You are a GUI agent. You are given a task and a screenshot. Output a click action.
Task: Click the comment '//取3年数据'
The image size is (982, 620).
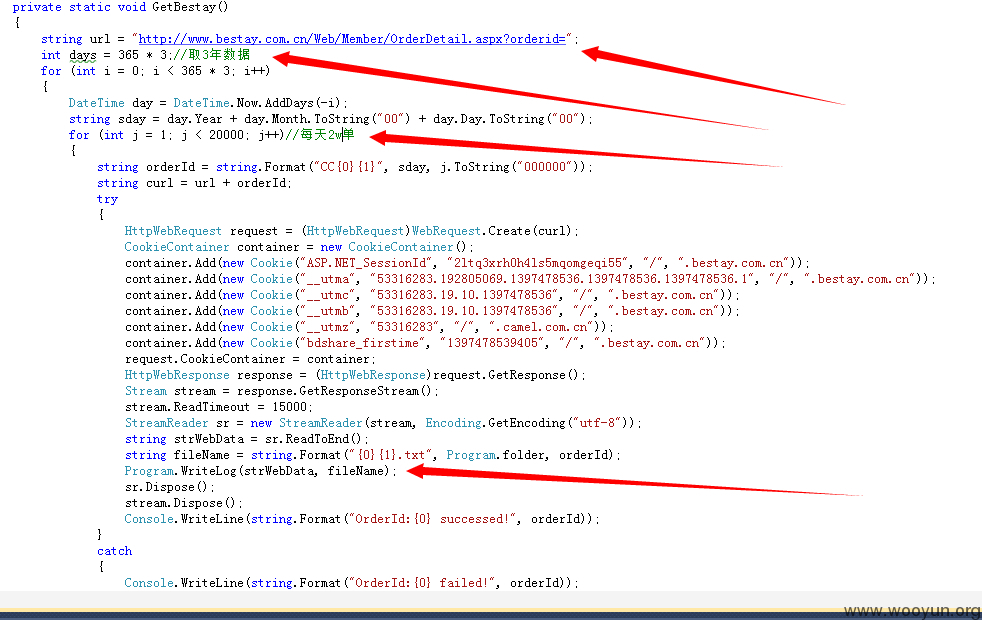pyautogui.click(x=211, y=55)
